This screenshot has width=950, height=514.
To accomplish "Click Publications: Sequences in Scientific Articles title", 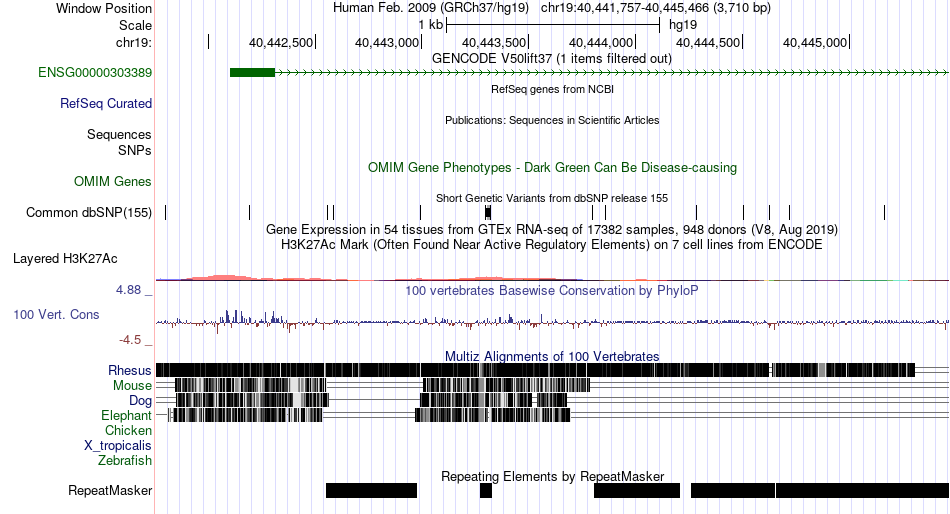I will point(552,120).
